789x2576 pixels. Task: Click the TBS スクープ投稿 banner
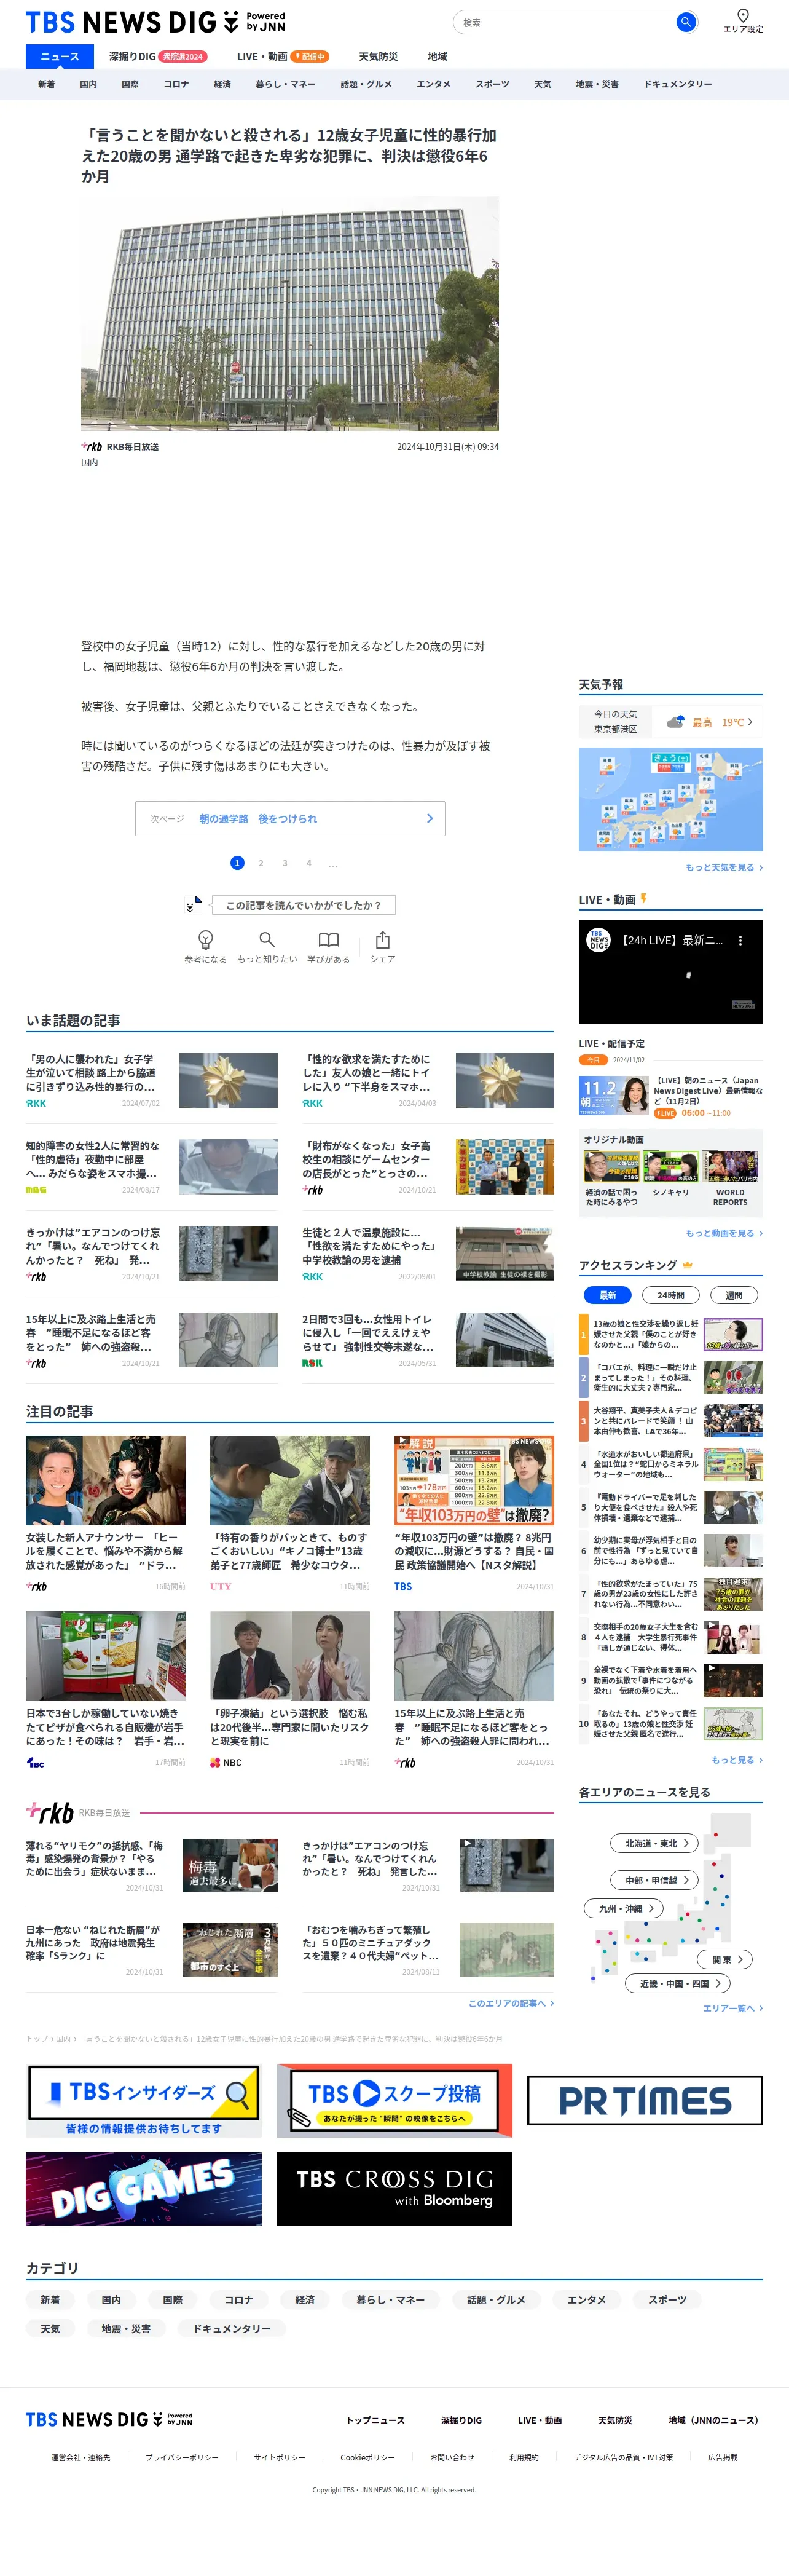[394, 2100]
